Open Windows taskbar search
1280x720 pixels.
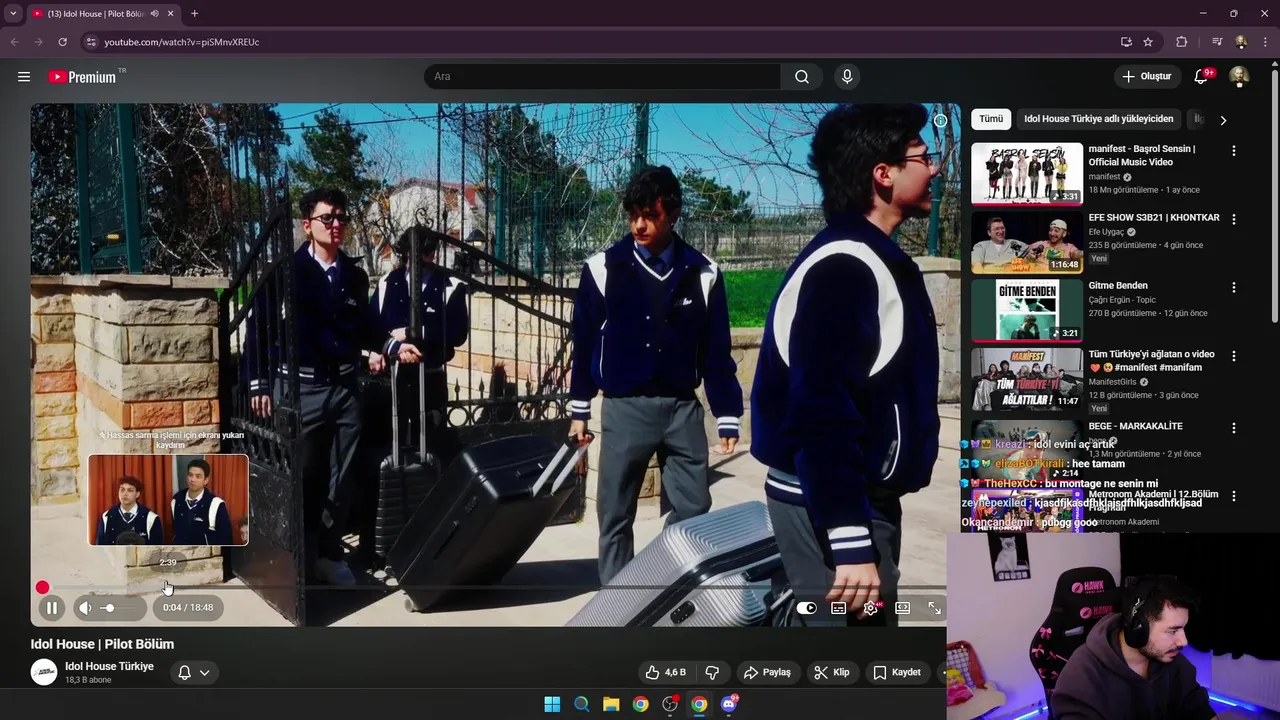pyautogui.click(x=581, y=704)
